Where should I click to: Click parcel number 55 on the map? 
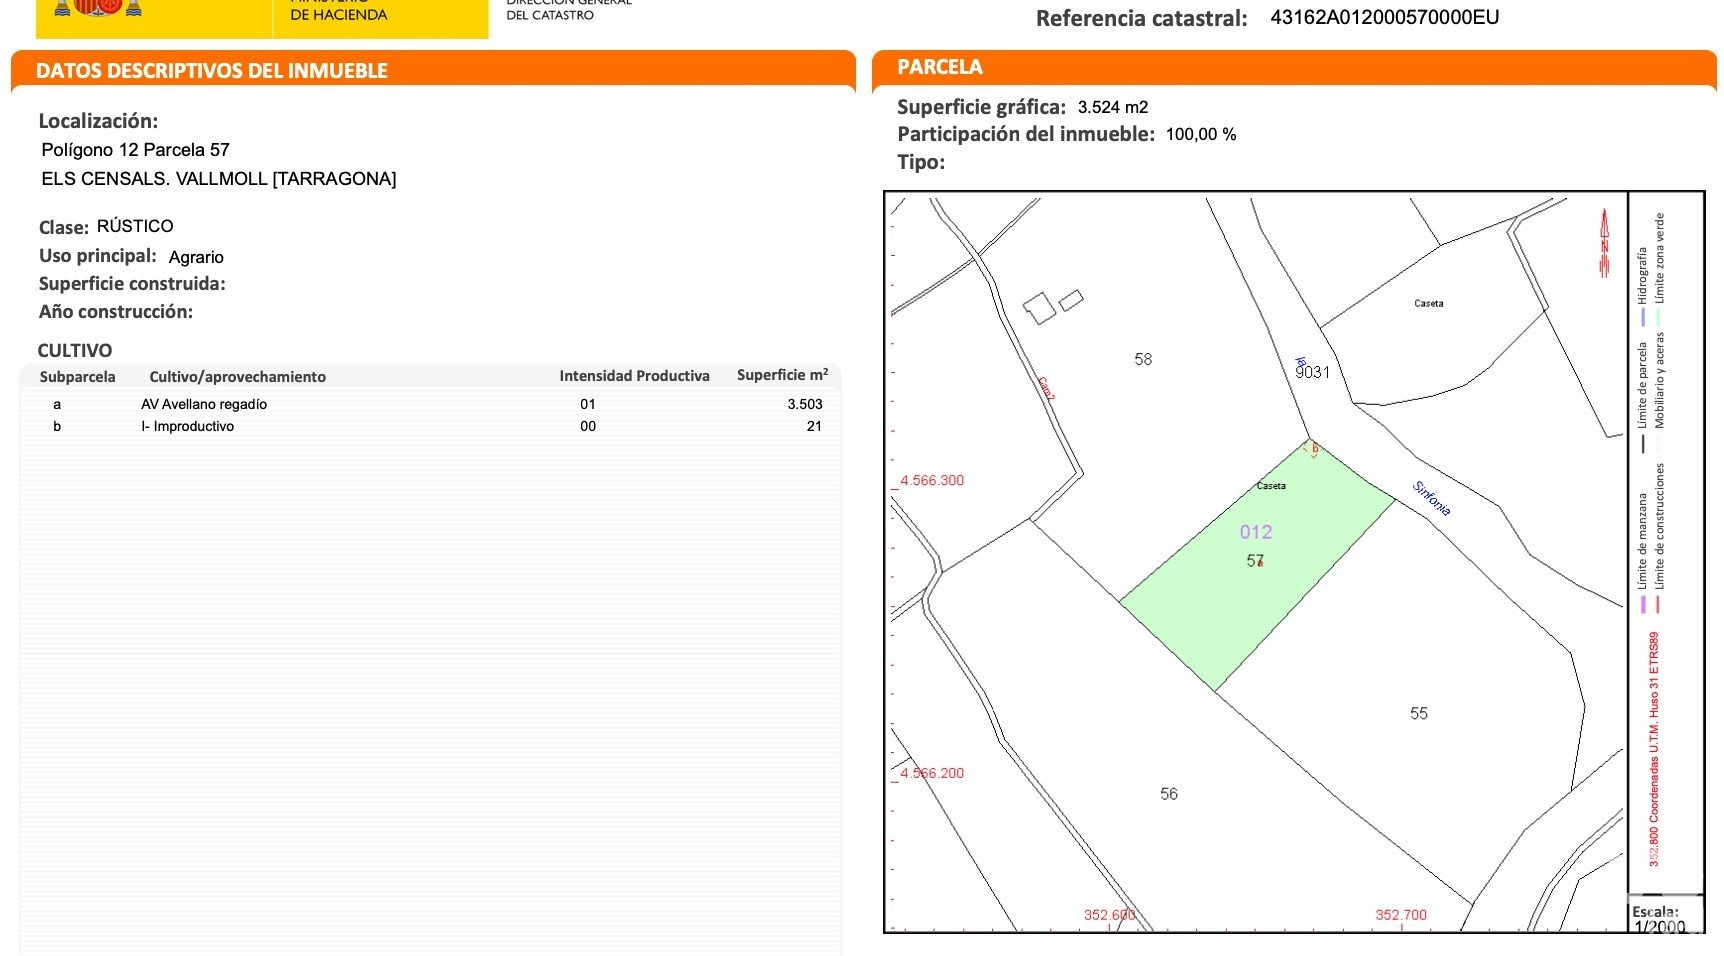pos(1418,713)
